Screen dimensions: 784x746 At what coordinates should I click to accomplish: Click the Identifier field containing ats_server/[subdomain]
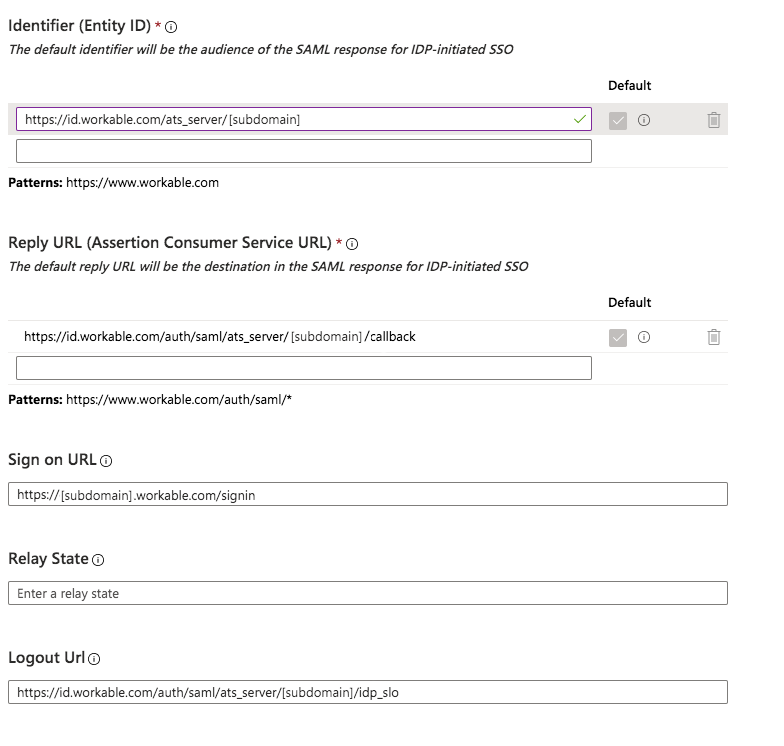click(x=304, y=119)
